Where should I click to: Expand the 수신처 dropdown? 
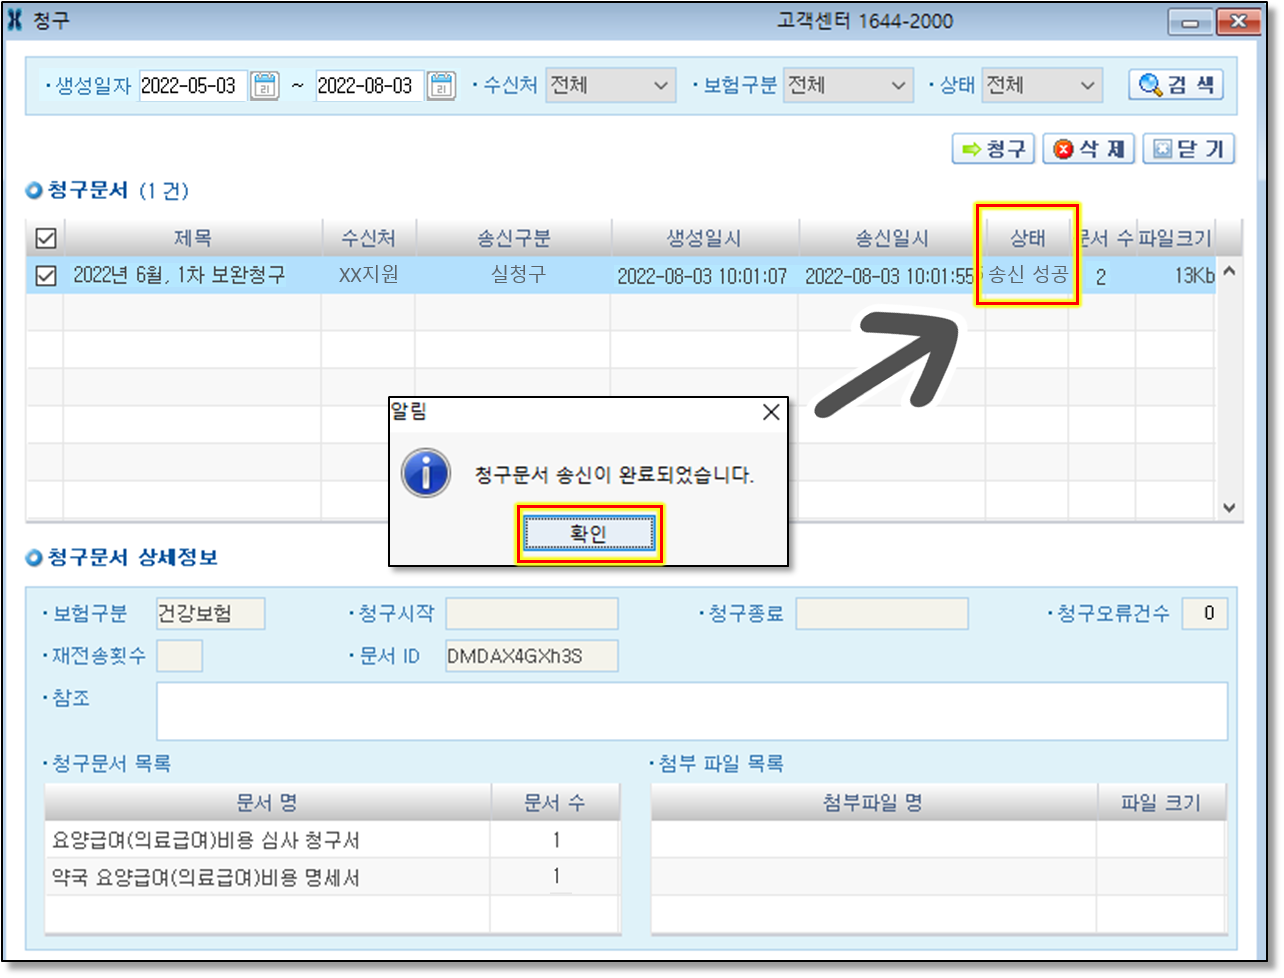(x=610, y=86)
